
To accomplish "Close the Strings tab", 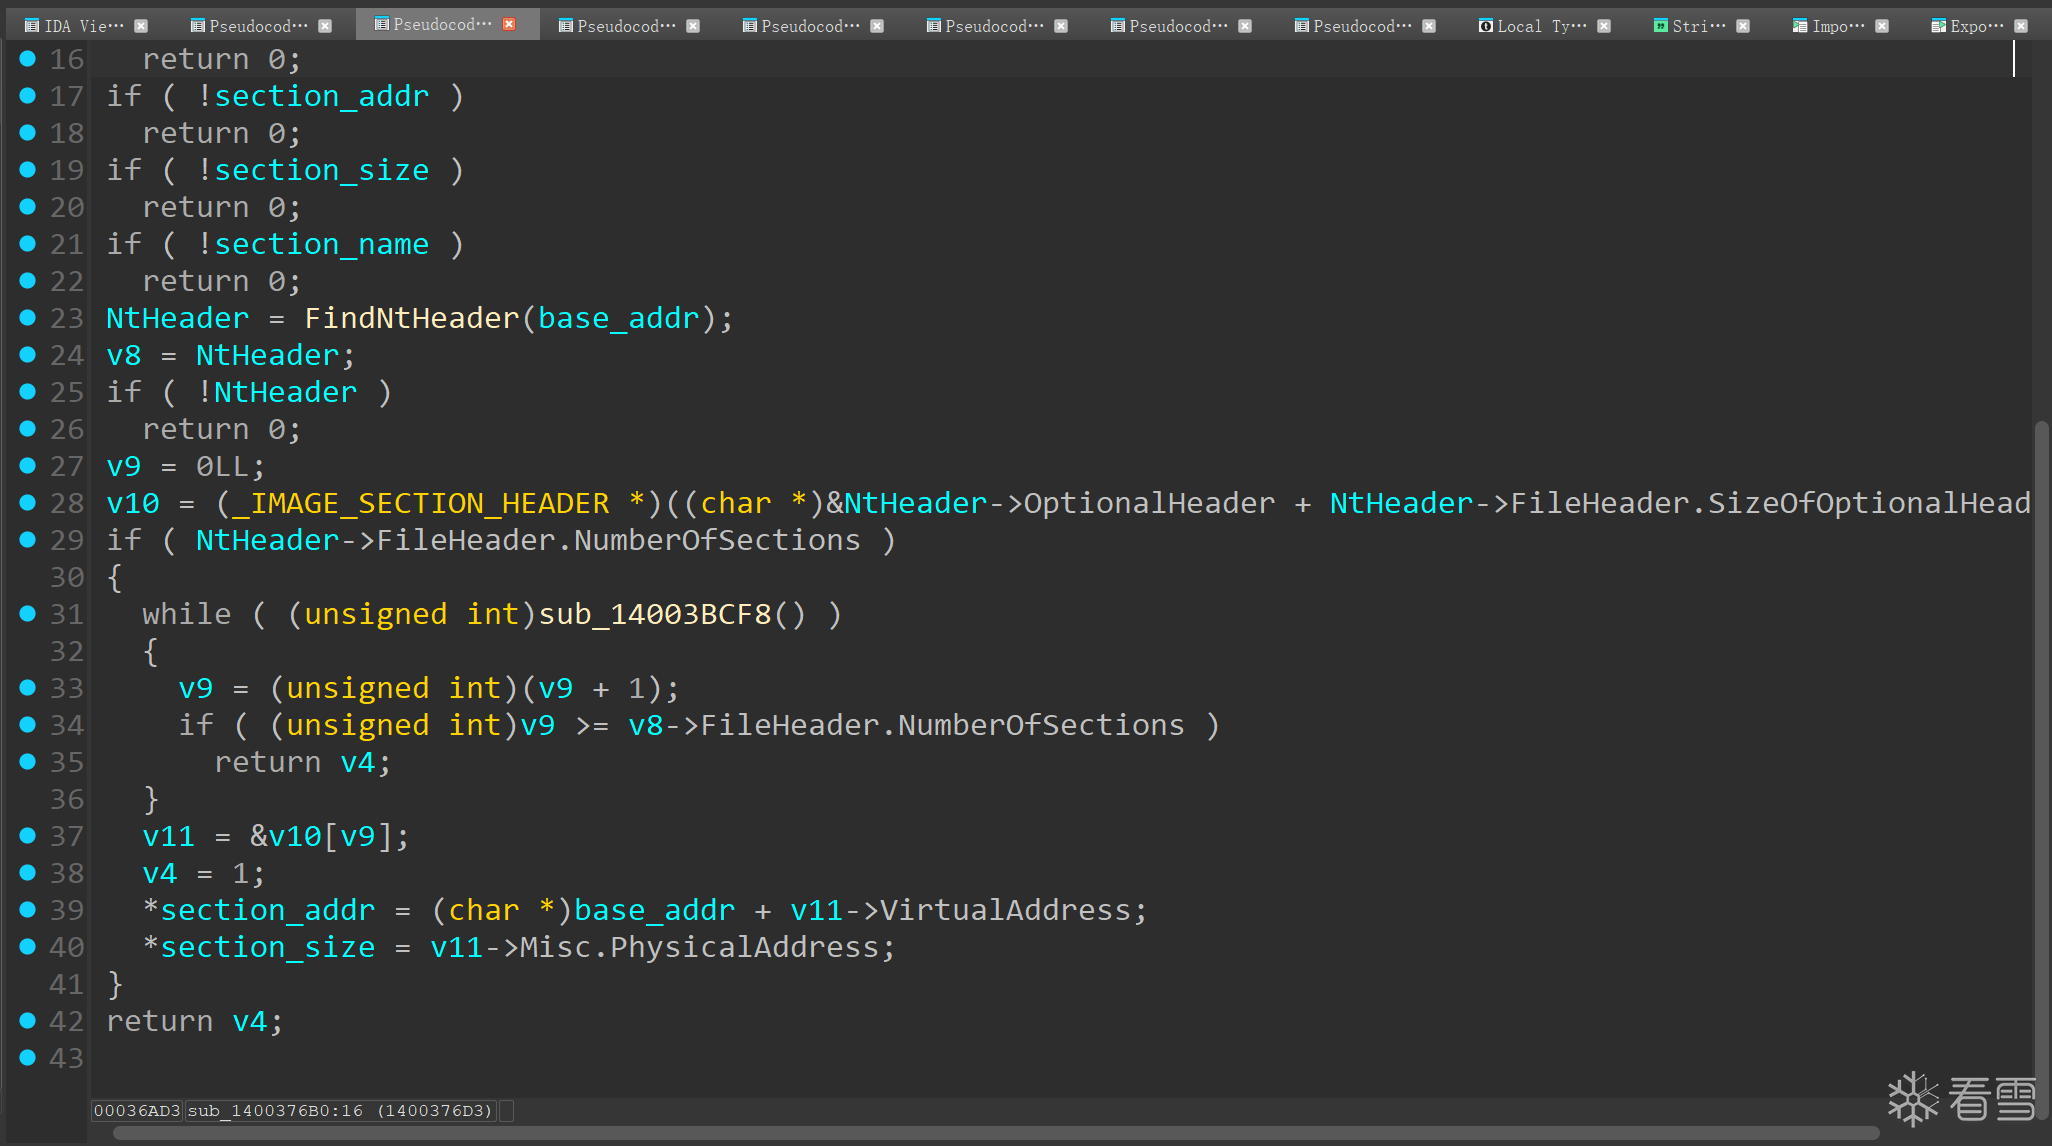I will click(x=1743, y=26).
